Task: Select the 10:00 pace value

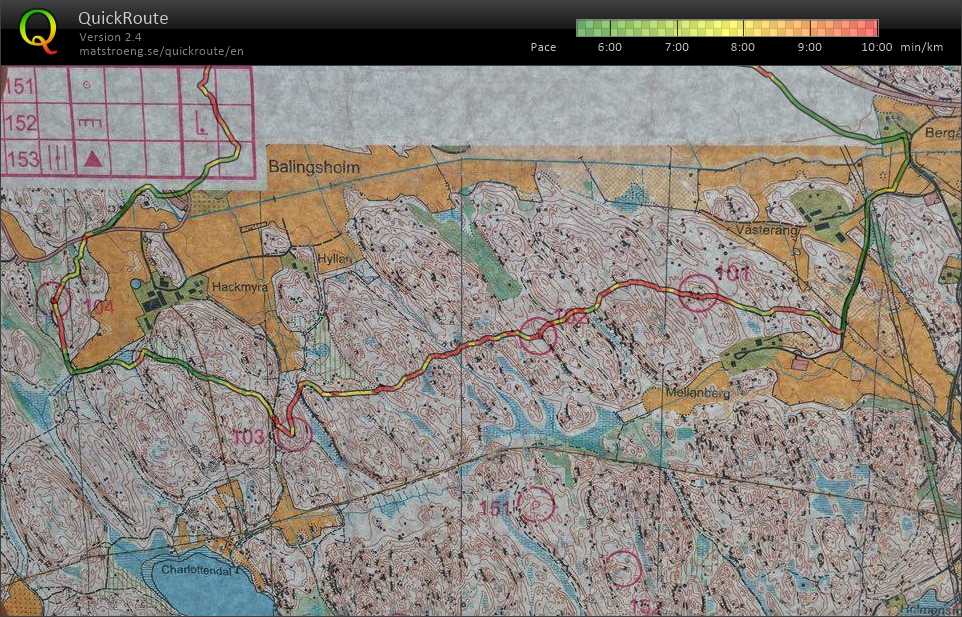Action: [877, 47]
